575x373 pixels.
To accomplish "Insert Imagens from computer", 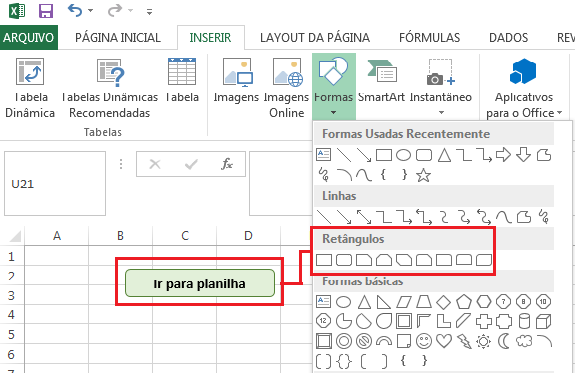I will 237,81.
